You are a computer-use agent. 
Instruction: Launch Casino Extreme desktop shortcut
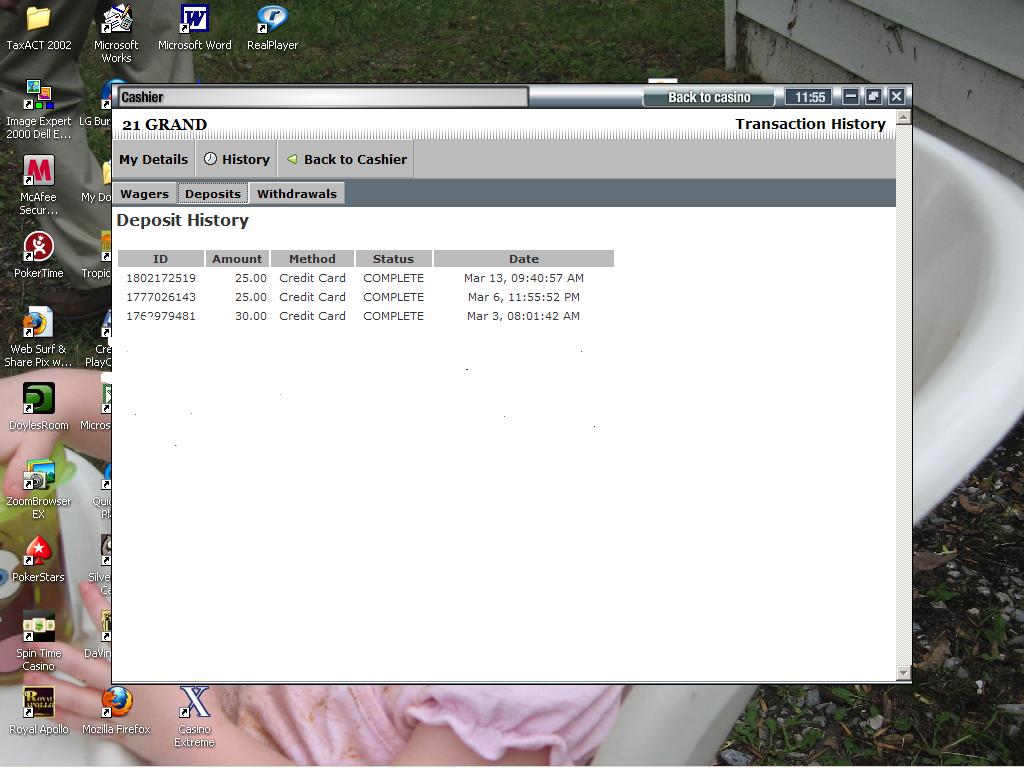point(194,716)
